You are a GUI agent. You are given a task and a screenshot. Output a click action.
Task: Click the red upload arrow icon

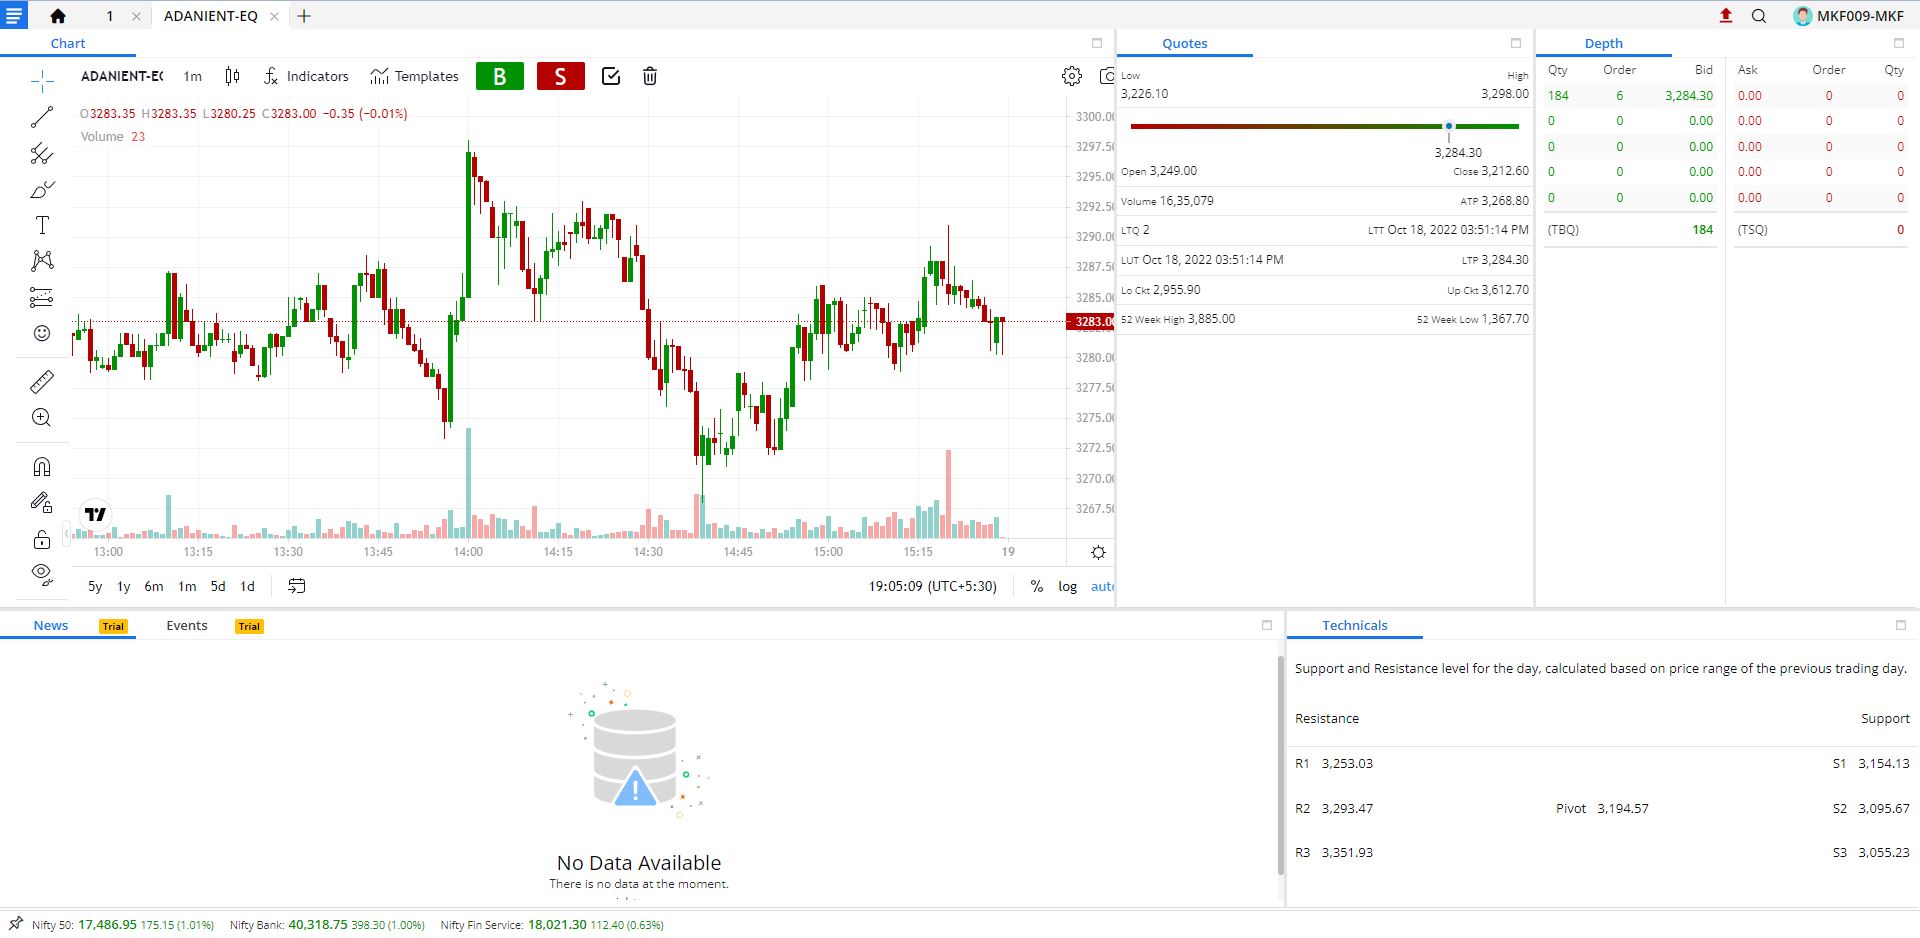(x=1726, y=16)
